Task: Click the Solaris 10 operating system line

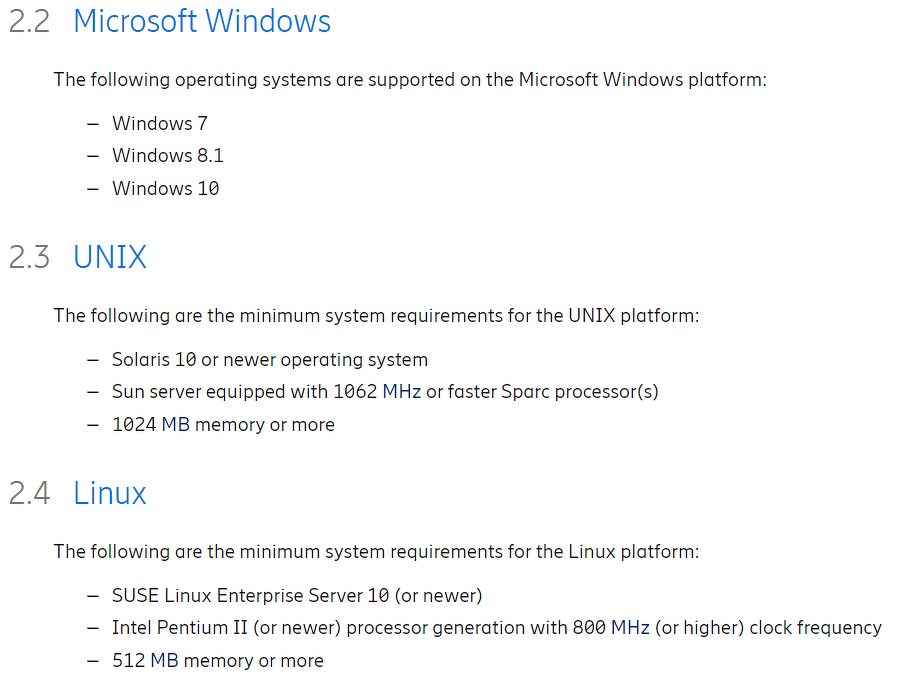Action: [269, 359]
